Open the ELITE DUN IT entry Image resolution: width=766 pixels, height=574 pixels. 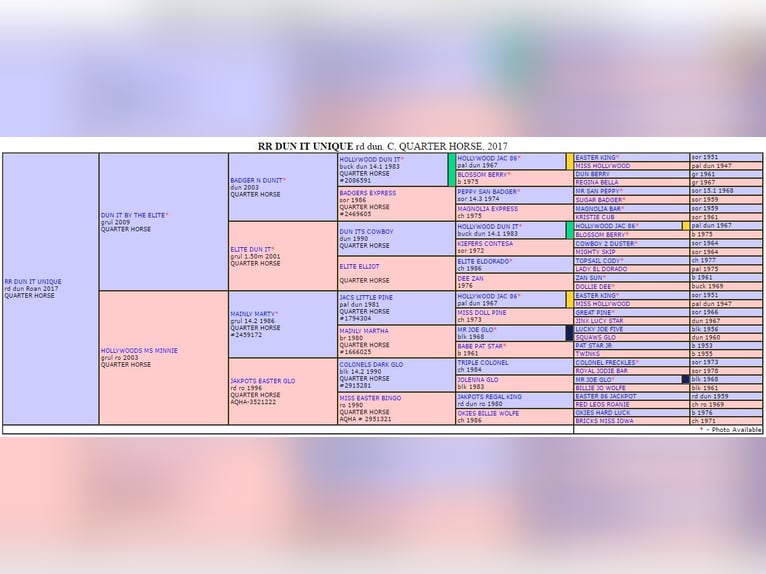252,249
